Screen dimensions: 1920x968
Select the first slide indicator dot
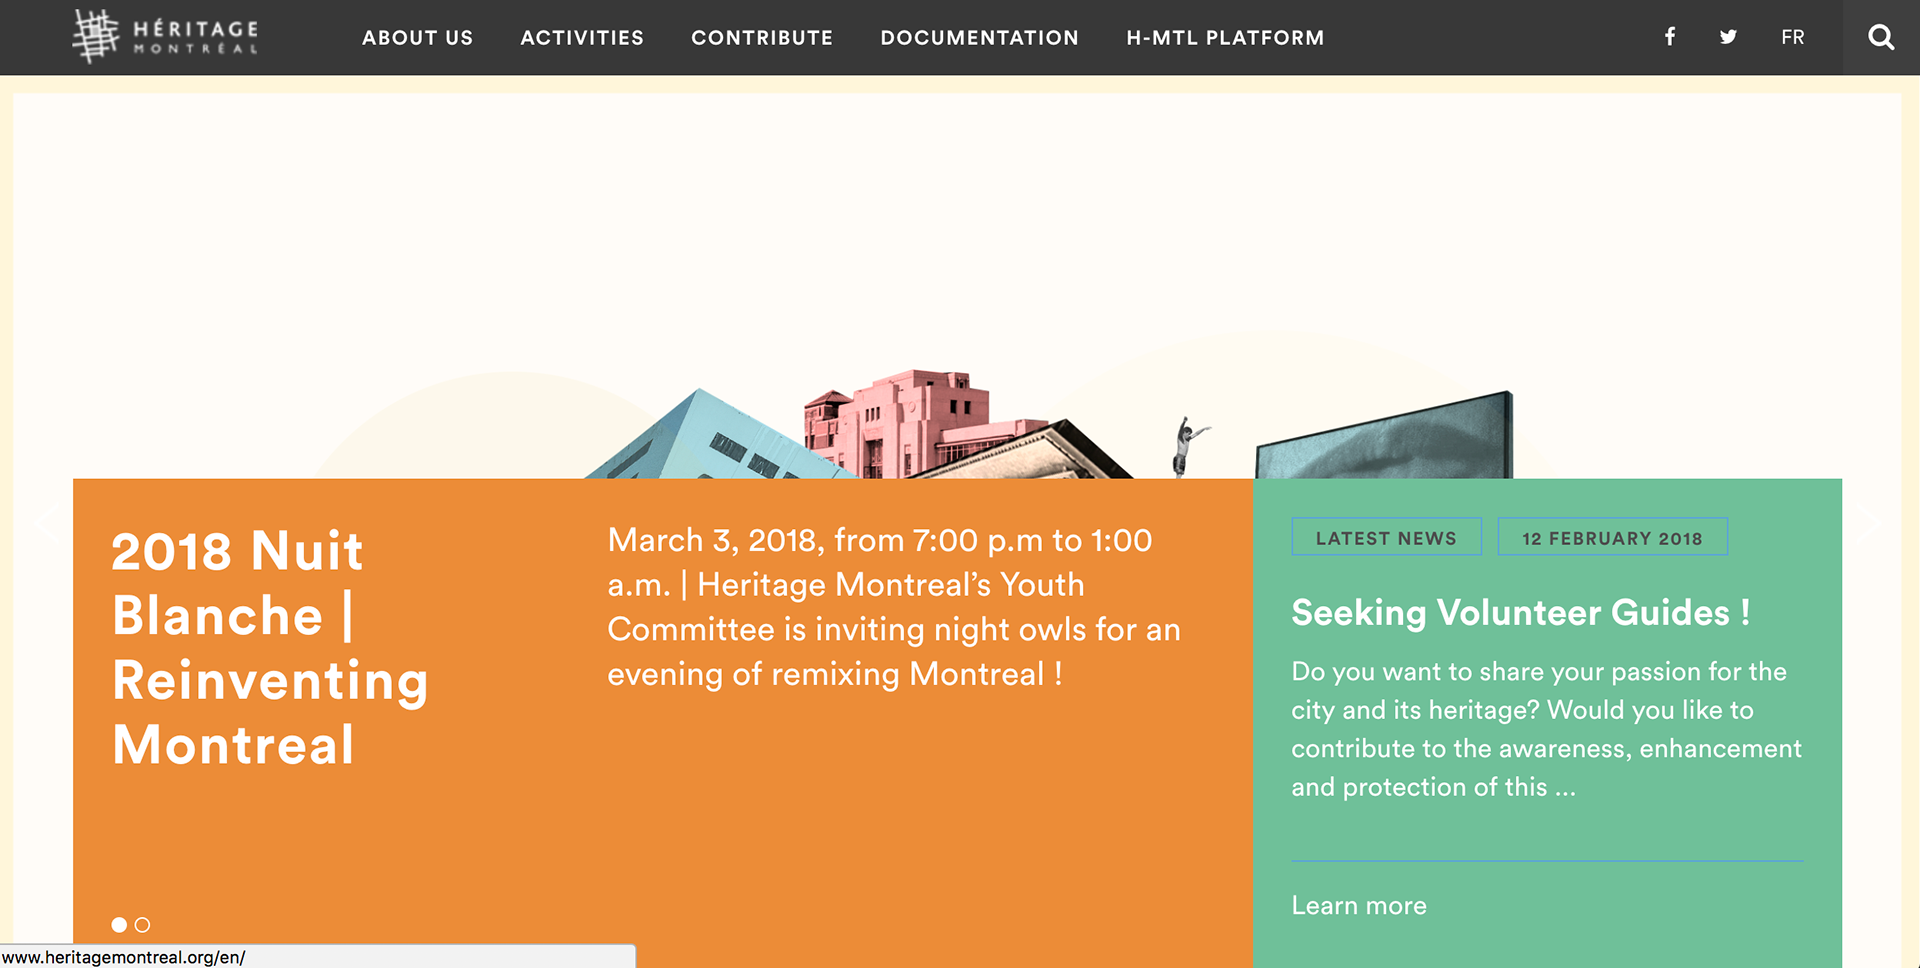coord(119,925)
